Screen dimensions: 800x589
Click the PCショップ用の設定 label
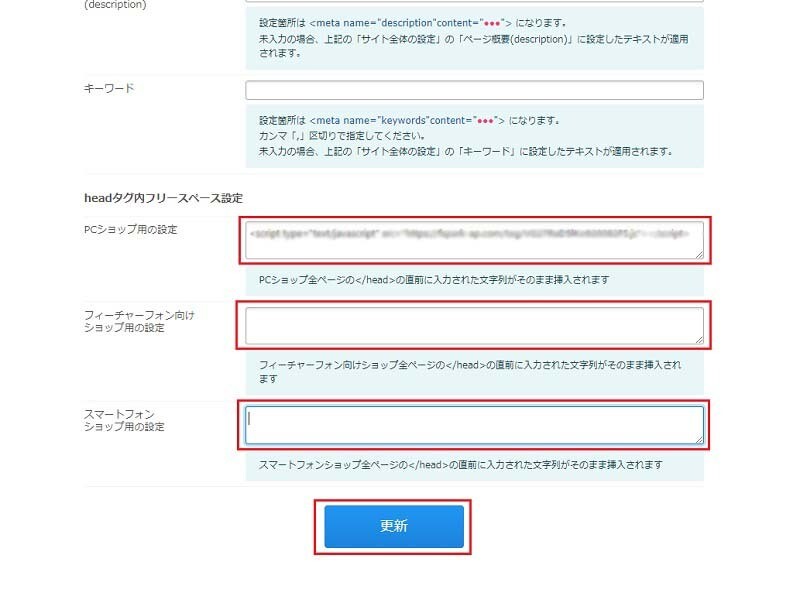(131, 230)
